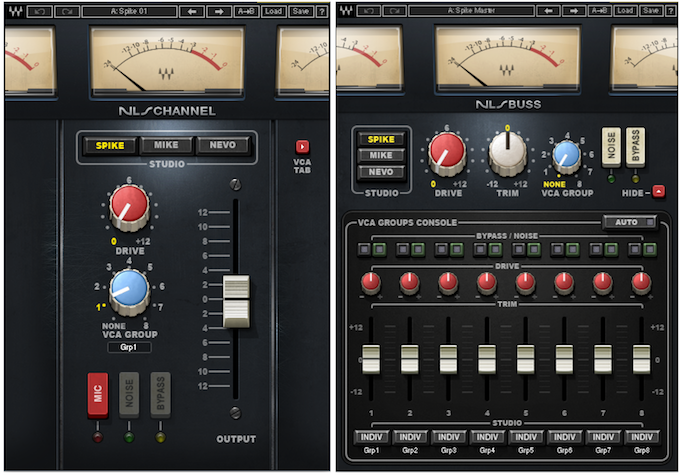Viewport: 680px width, 476px height.
Task: Open help in NLS Buss toolbar
Action: point(670,11)
